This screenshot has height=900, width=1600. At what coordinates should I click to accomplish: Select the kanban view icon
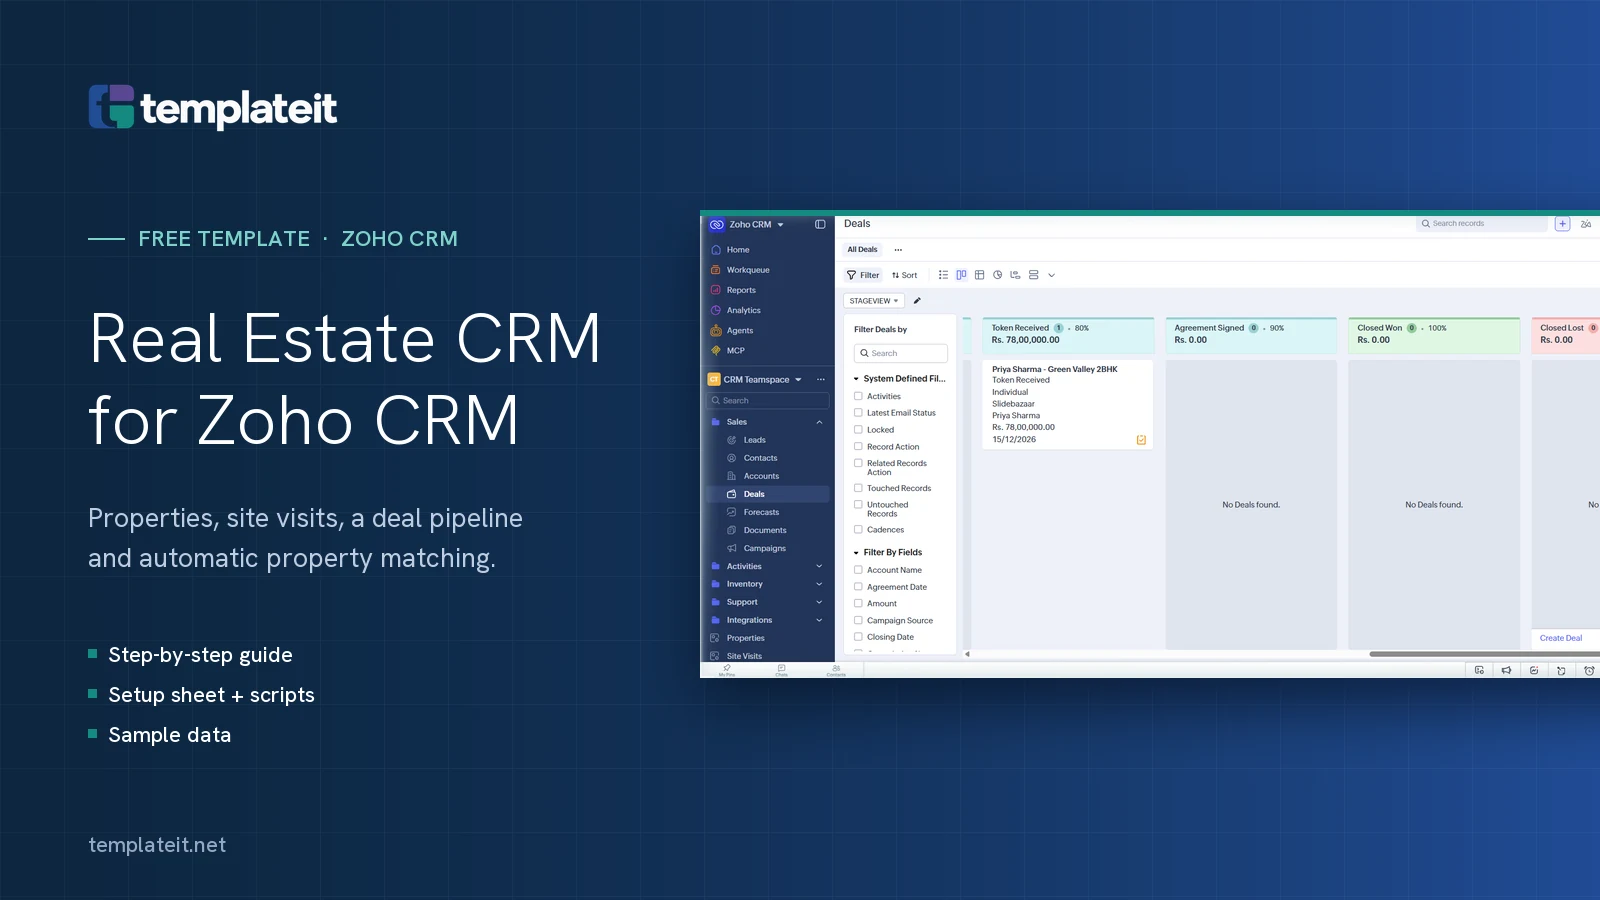(961, 275)
